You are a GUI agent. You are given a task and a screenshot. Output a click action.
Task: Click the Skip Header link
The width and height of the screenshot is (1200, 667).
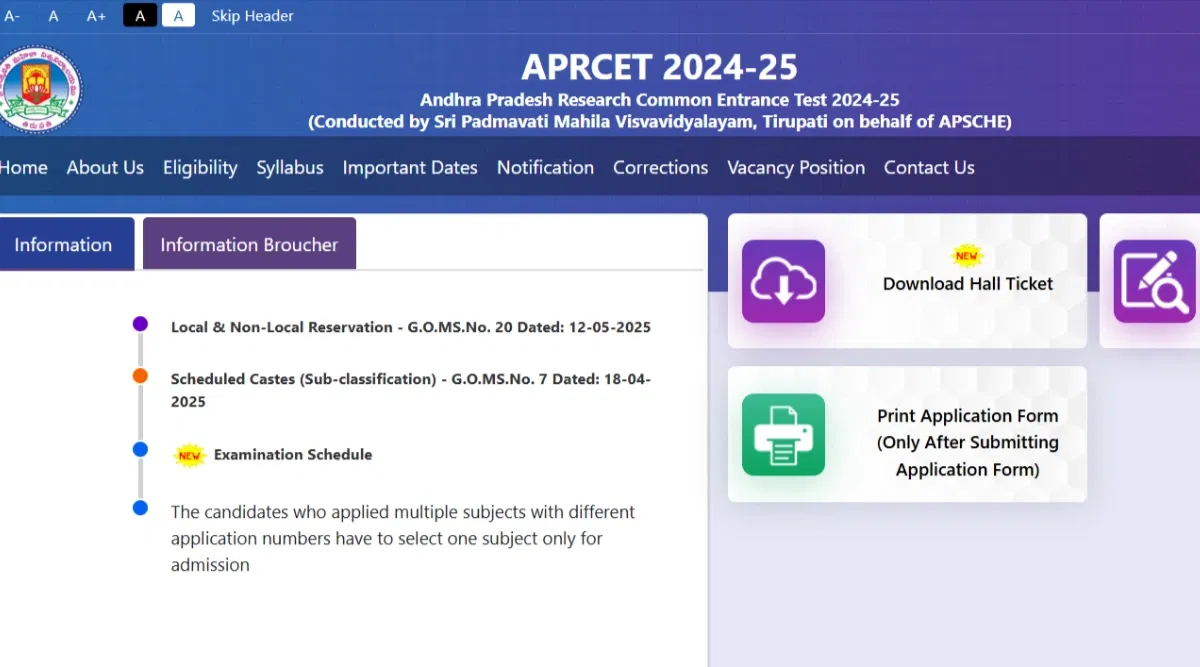[x=252, y=16]
